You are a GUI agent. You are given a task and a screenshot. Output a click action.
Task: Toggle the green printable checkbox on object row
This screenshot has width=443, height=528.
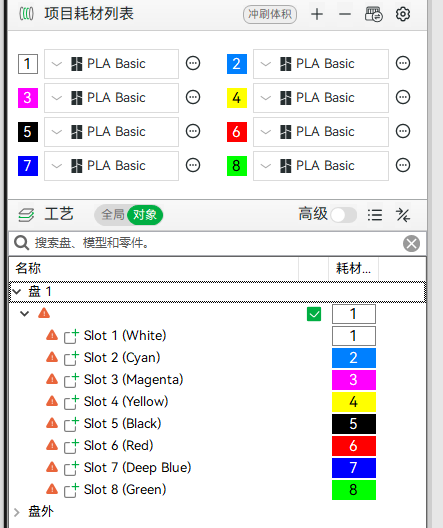314,314
